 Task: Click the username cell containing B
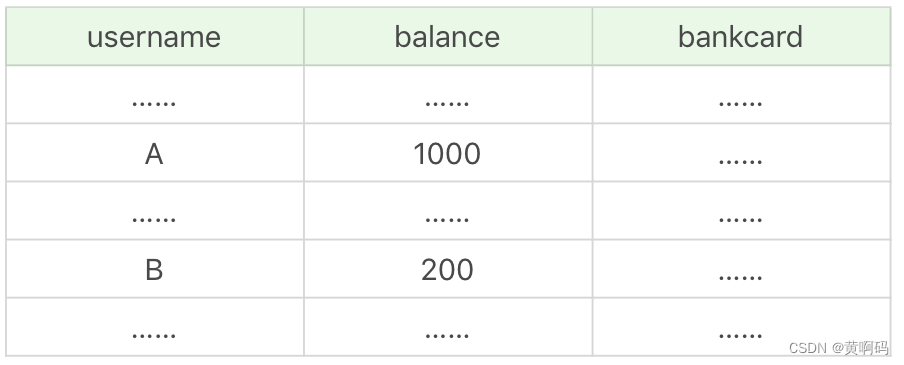[x=155, y=269]
